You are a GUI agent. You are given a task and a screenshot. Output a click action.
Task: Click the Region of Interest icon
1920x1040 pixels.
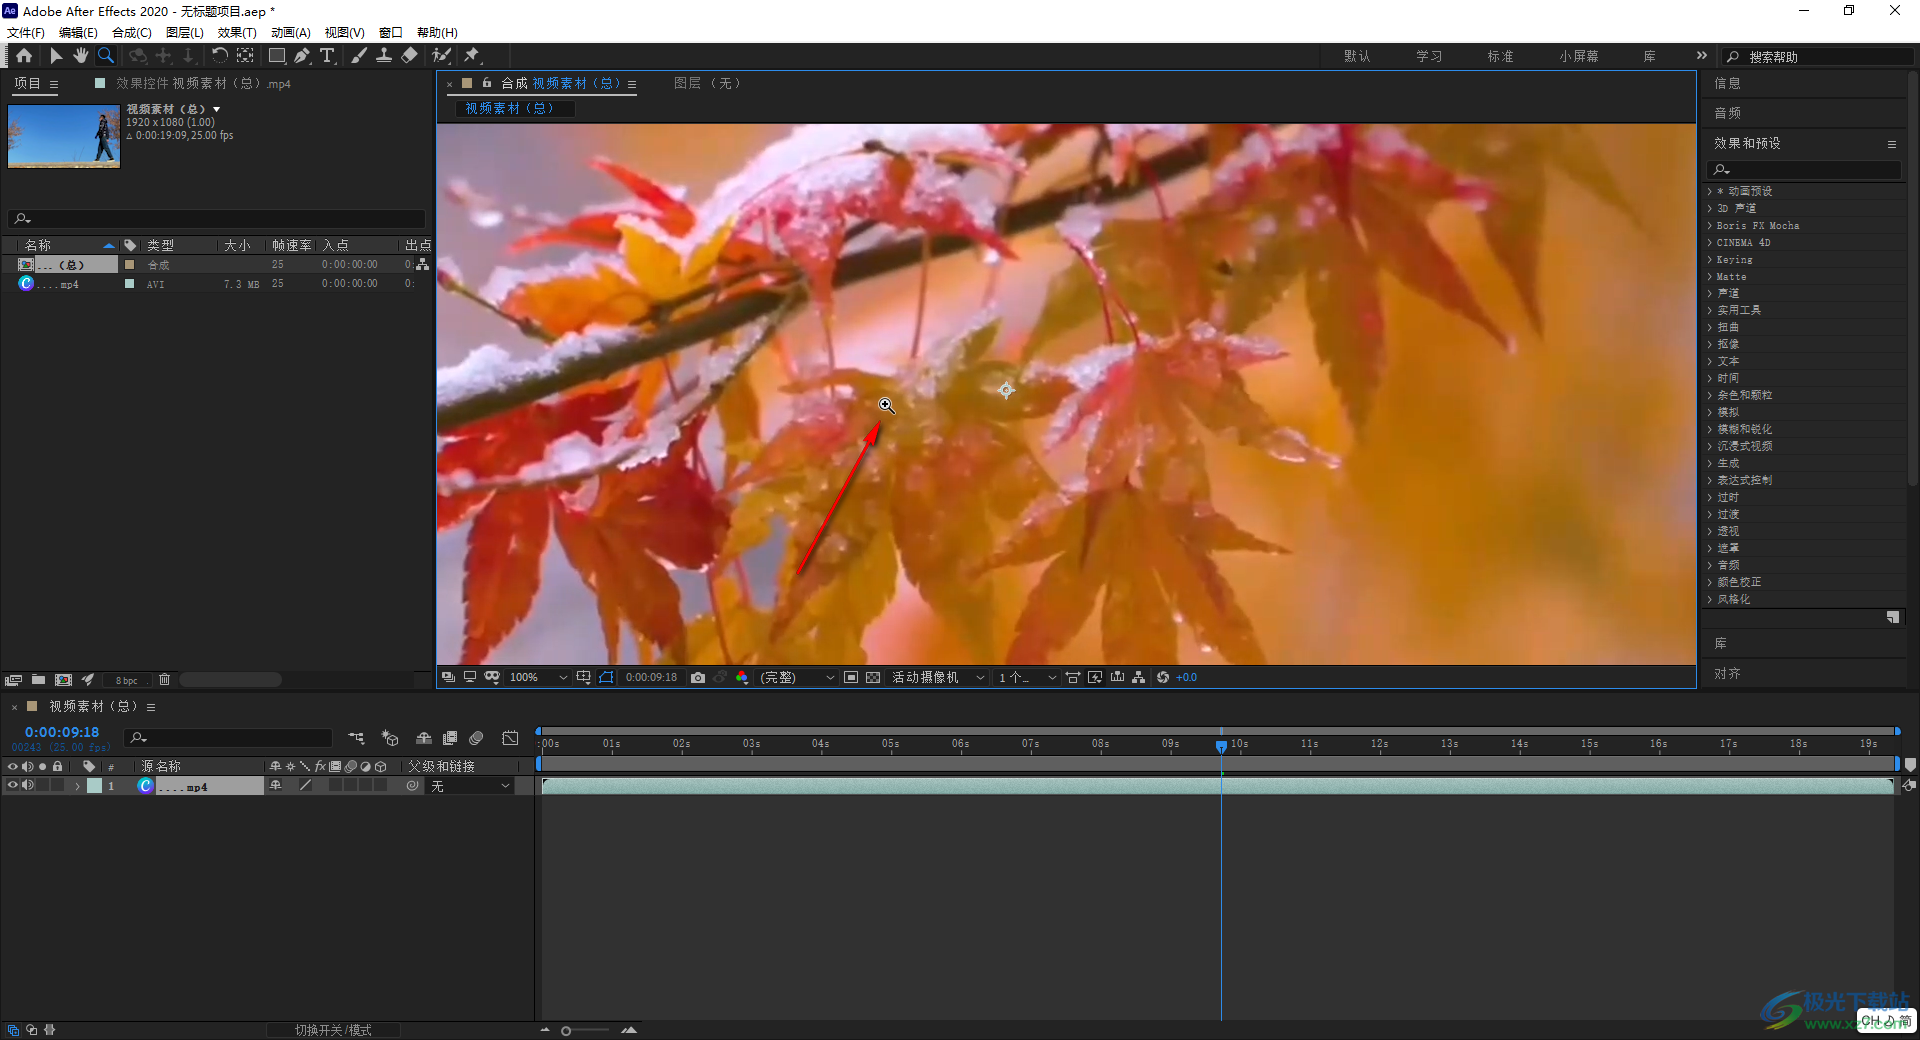[851, 677]
